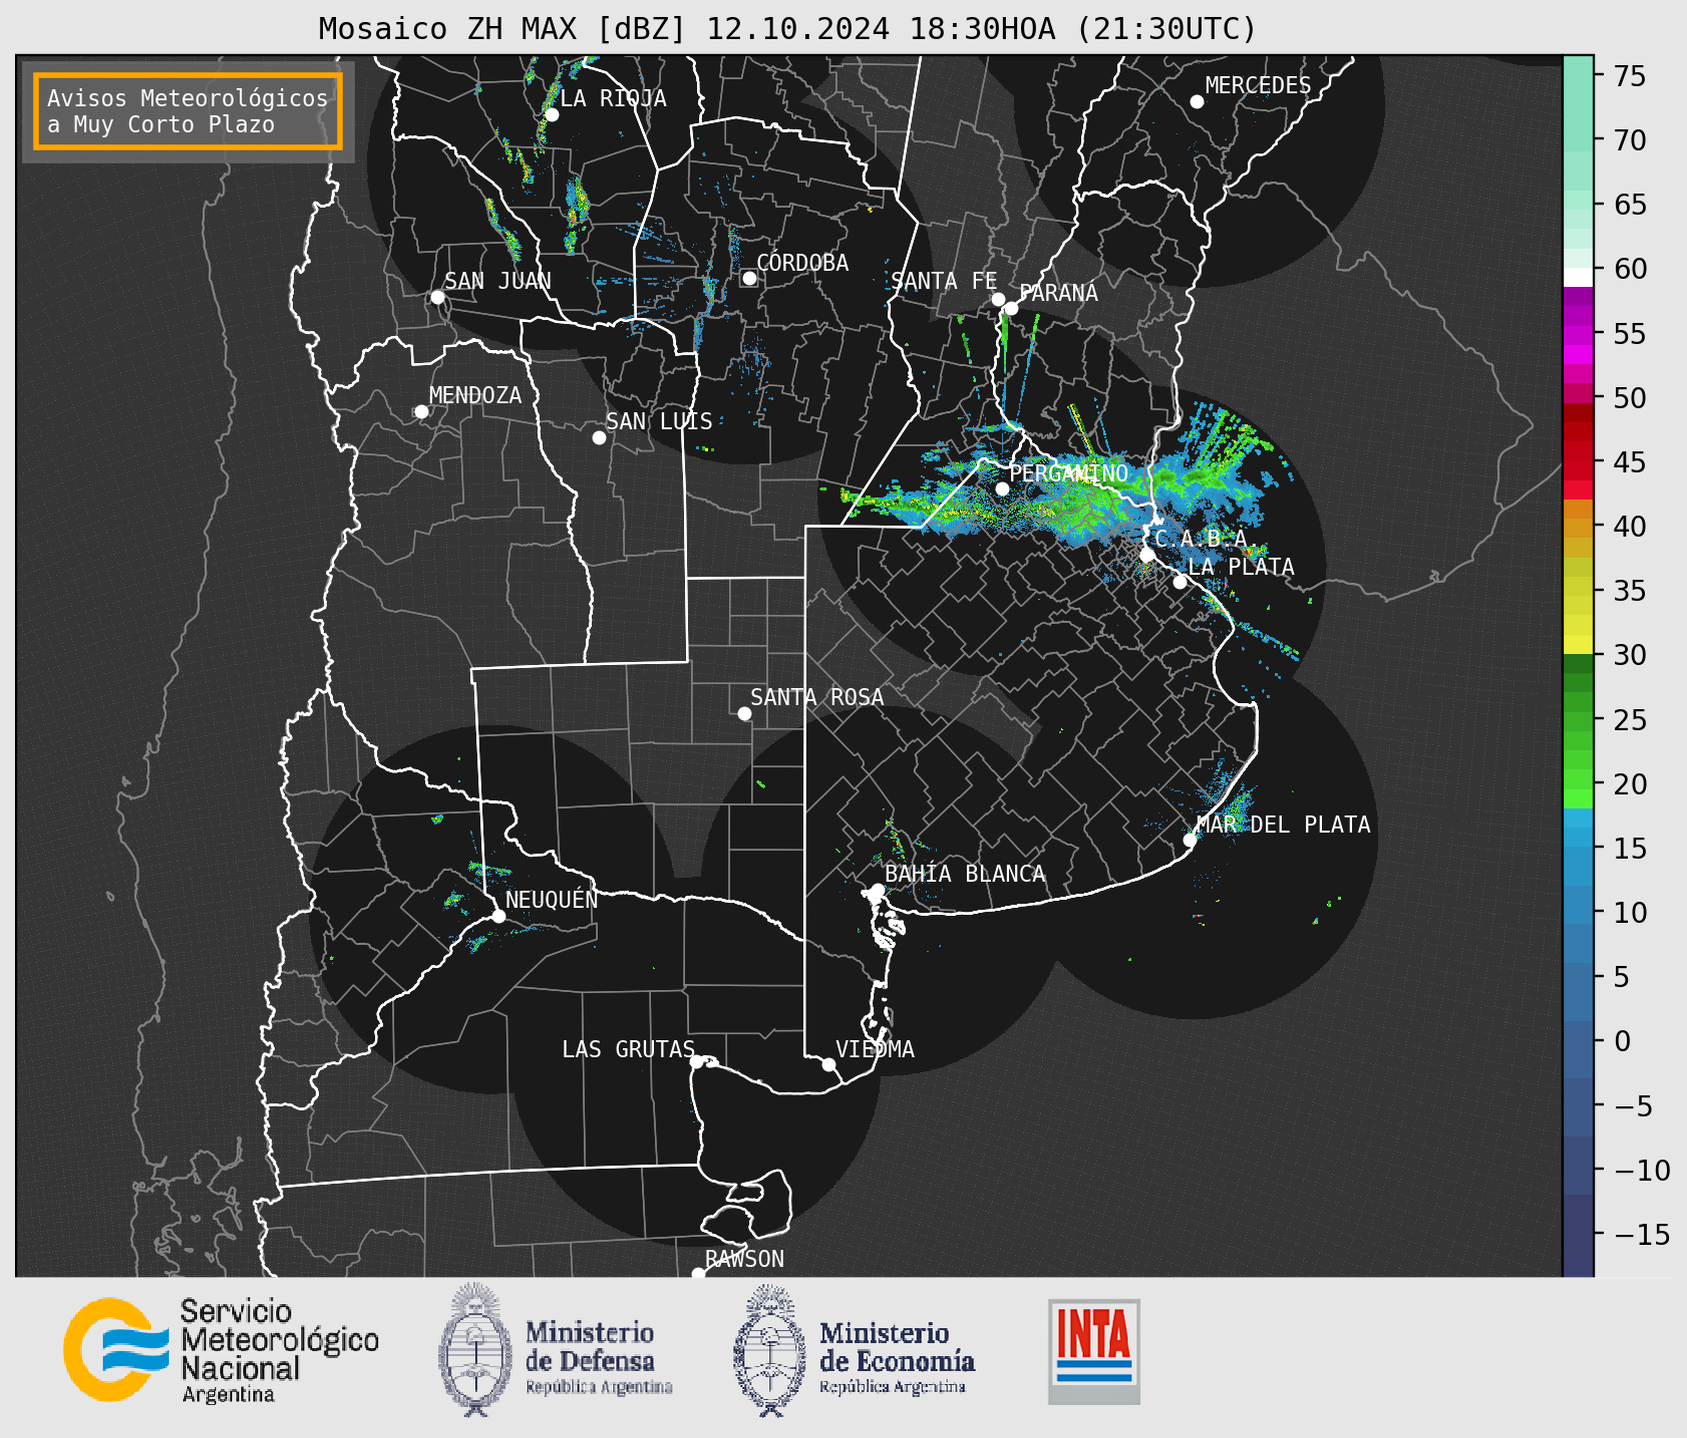Click the SANTA FE city marker dot

tap(998, 299)
